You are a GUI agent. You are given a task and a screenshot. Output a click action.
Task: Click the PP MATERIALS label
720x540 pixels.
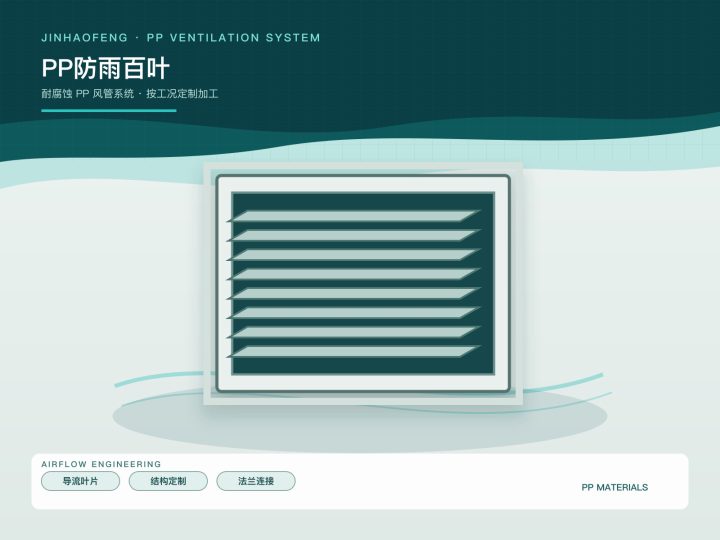614,487
